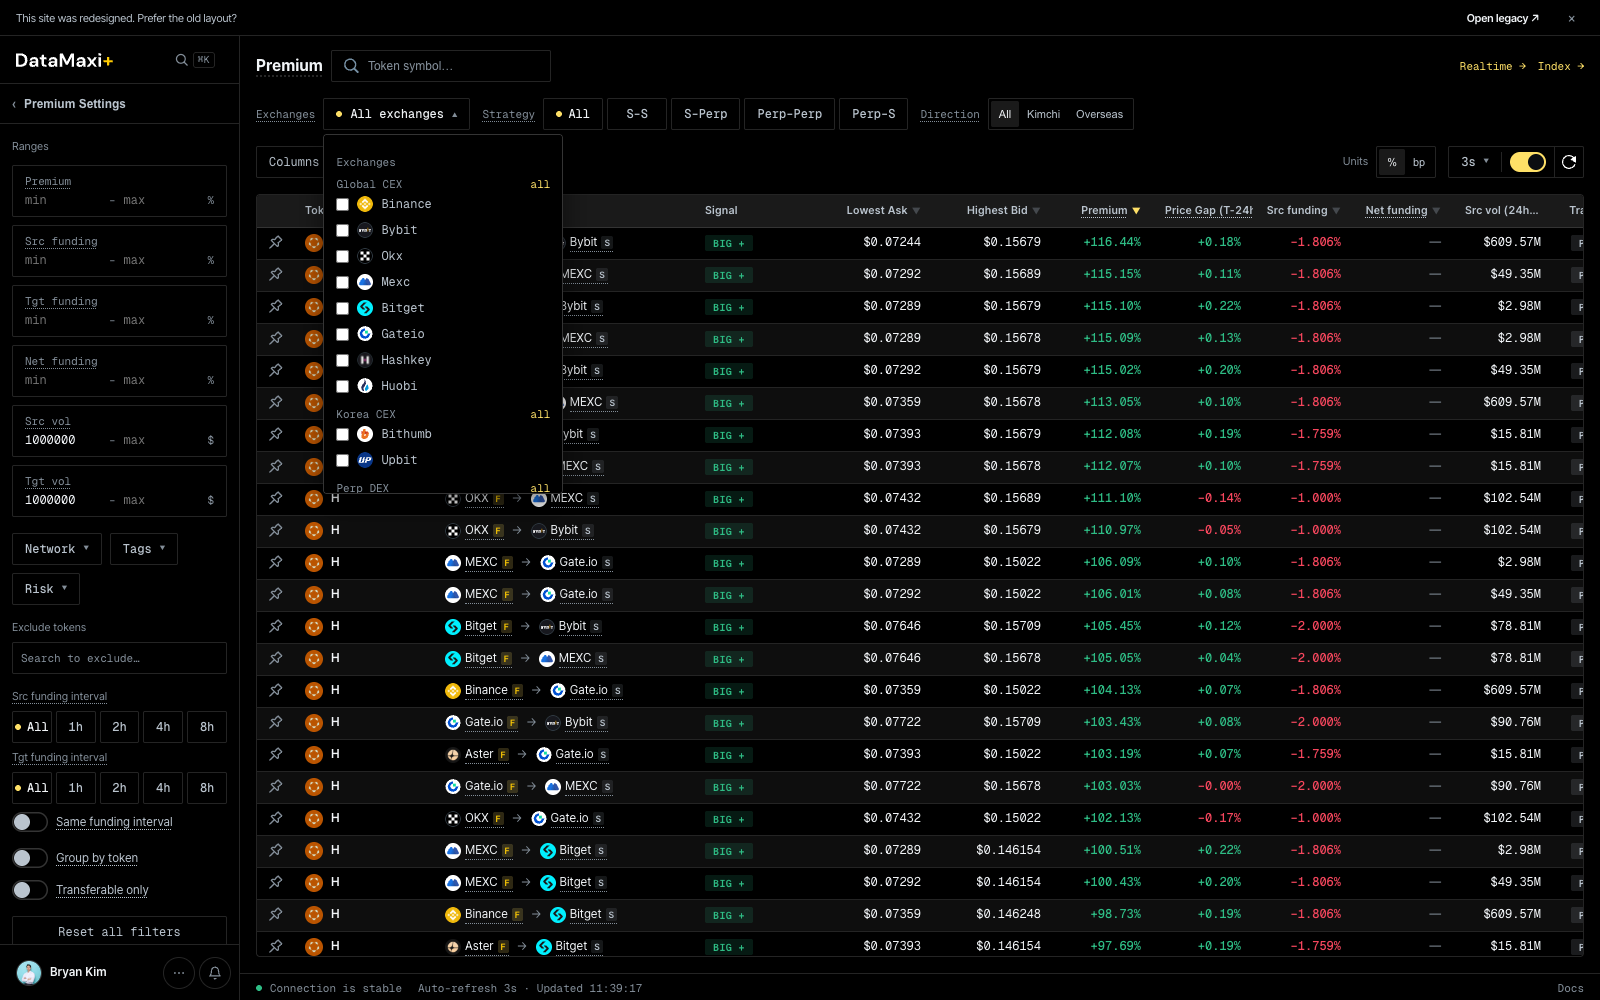This screenshot has width=1600, height=1000.
Task: Click Reset all filters
Action: 119,931
